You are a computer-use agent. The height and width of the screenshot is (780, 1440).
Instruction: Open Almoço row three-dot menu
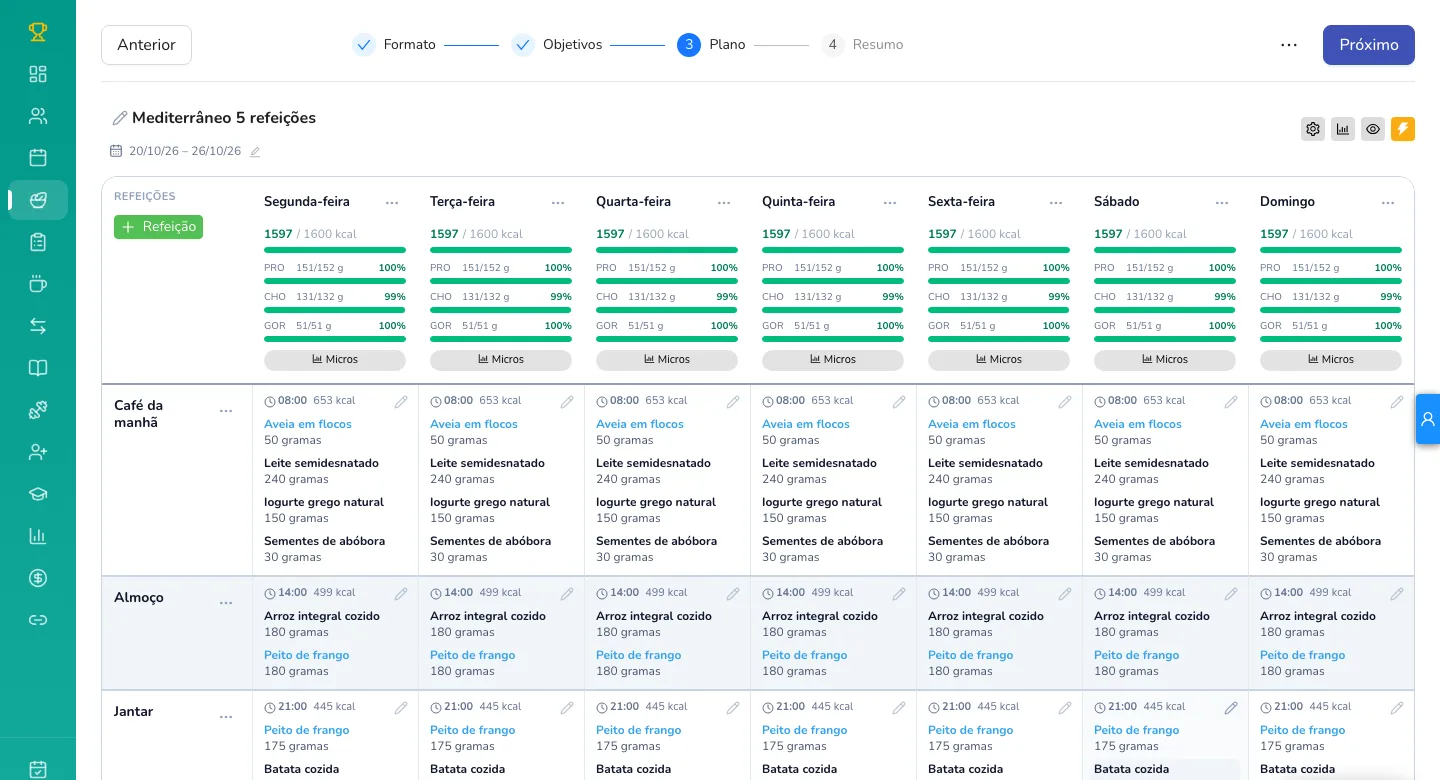click(226, 603)
